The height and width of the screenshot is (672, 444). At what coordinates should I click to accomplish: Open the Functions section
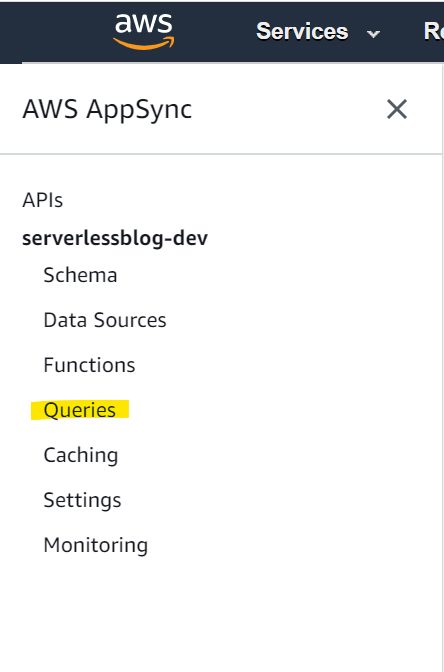pyautogui.click(x=89, y=365)
